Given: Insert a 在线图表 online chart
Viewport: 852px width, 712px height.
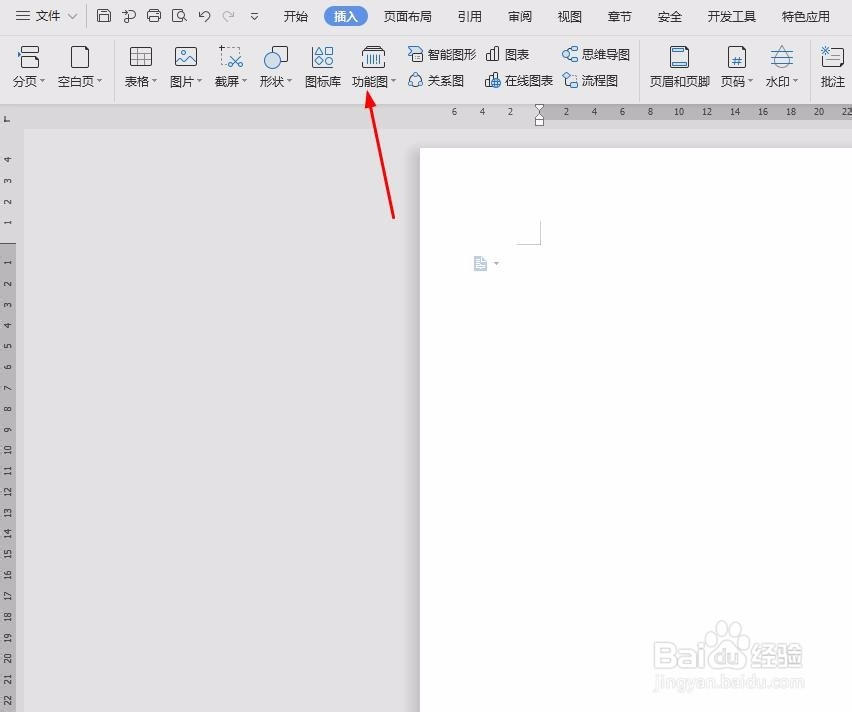Looking at the screenshot, I should click(518, 81).
